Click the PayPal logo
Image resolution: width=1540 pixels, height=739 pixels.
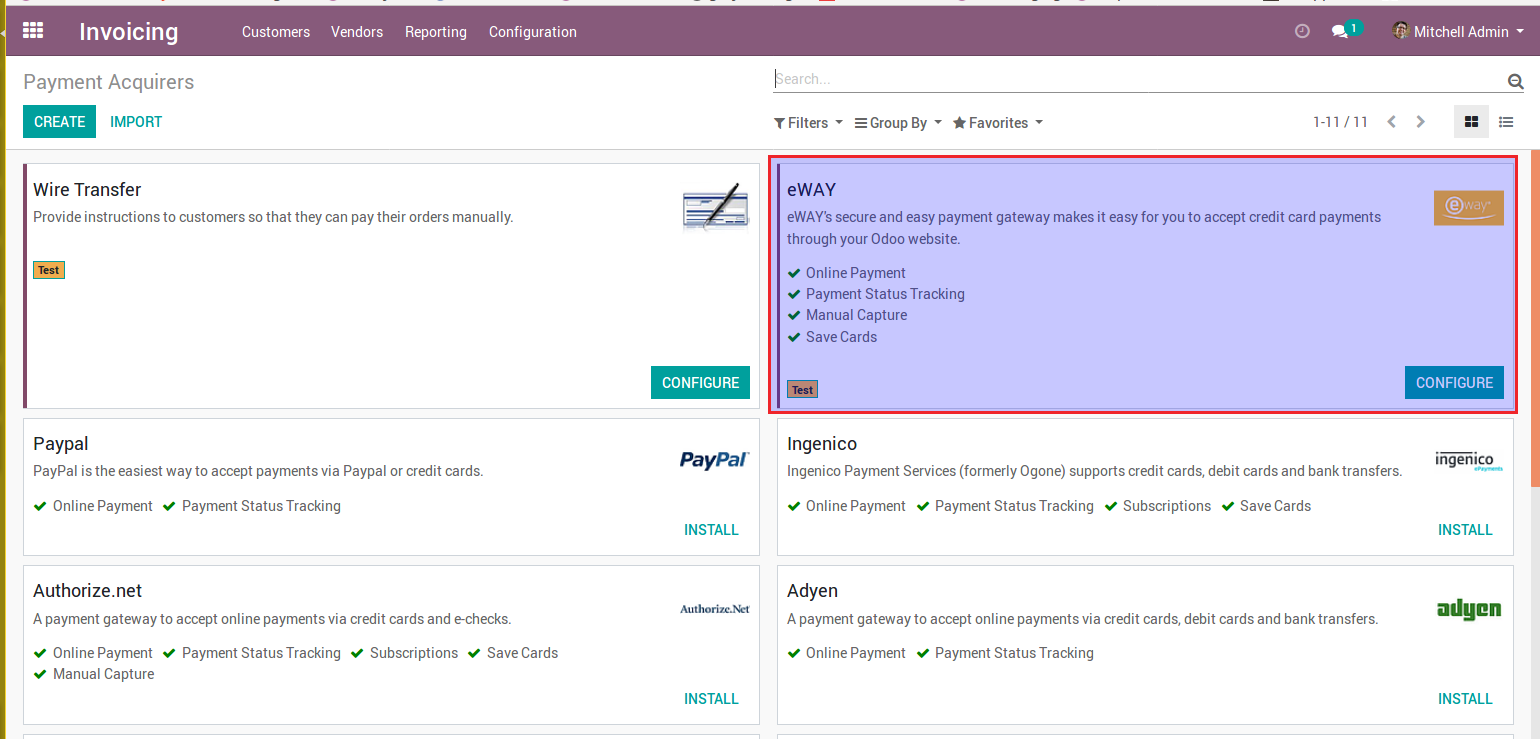pyautogui.click(x=715, y=459)
